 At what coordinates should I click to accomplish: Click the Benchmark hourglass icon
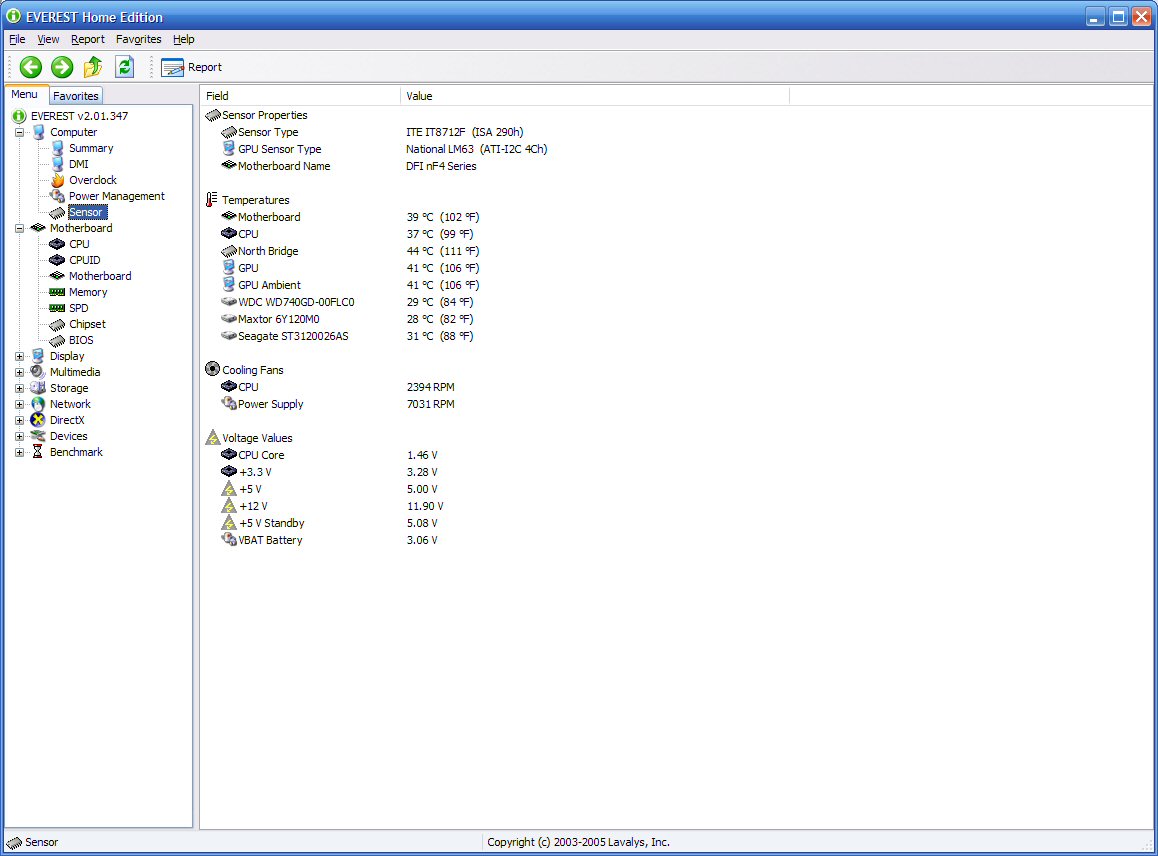click(x=38, y=452)
